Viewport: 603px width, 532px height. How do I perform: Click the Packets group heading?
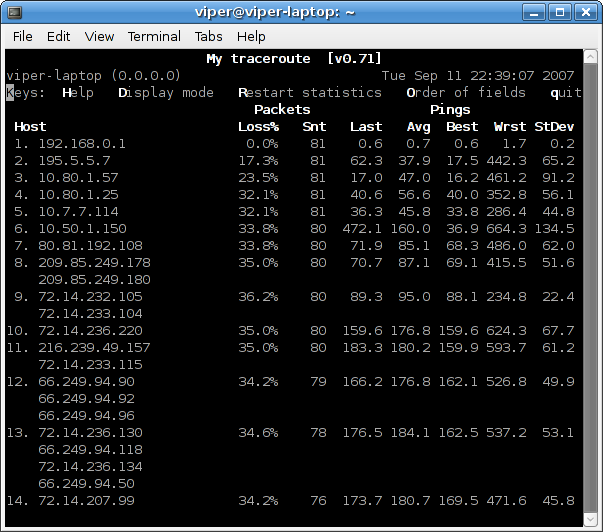(282, 110)
